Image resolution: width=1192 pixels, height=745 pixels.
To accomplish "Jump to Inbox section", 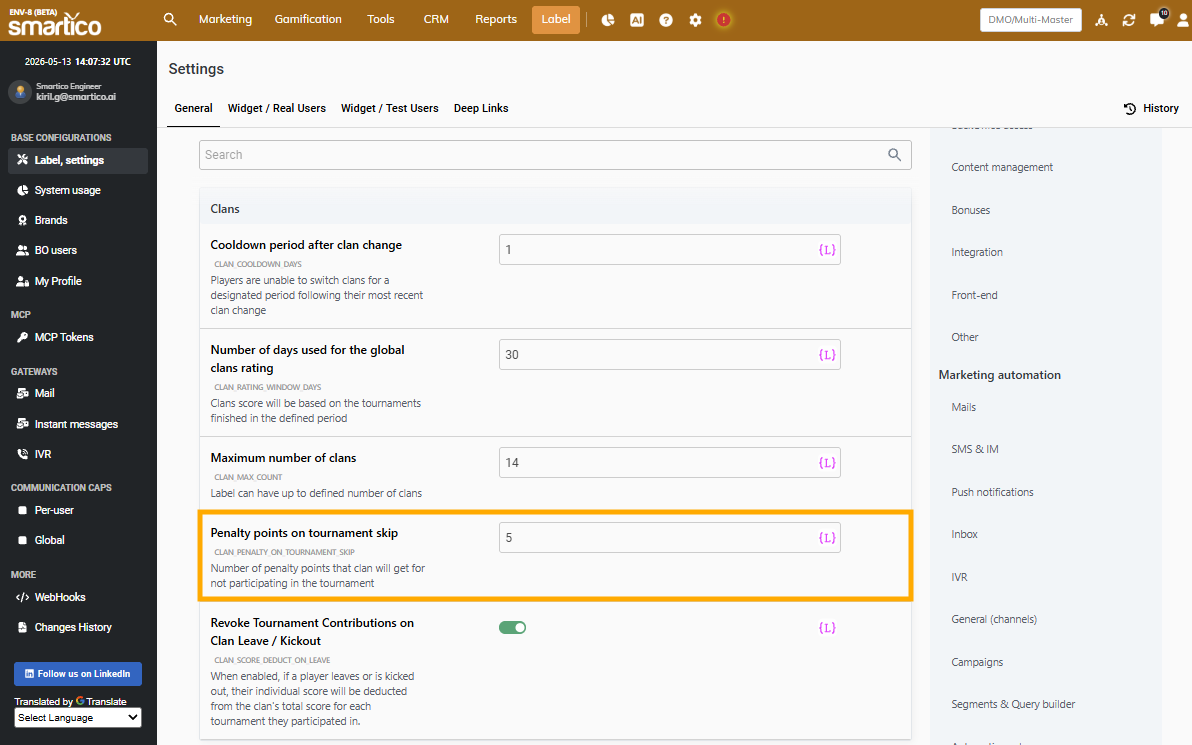I will tap(964, 534).
